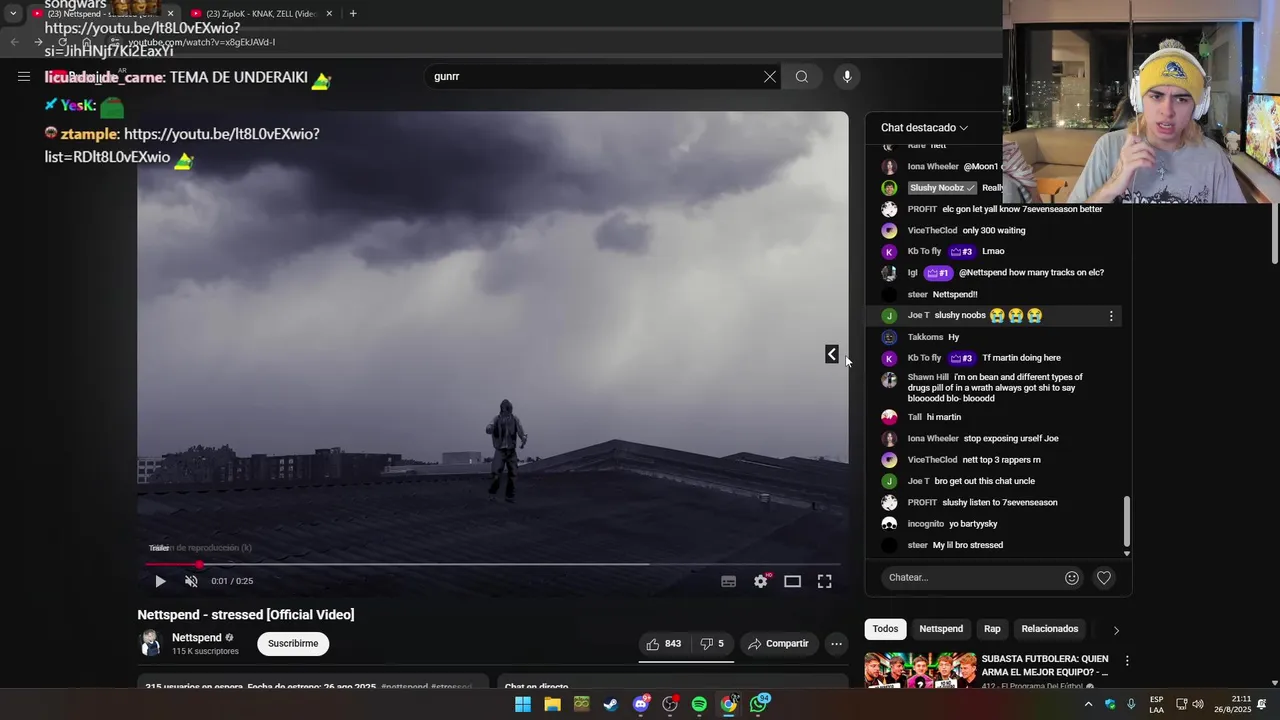
Task: Open File Explorer from taskbar
Action: coord(552,704)
